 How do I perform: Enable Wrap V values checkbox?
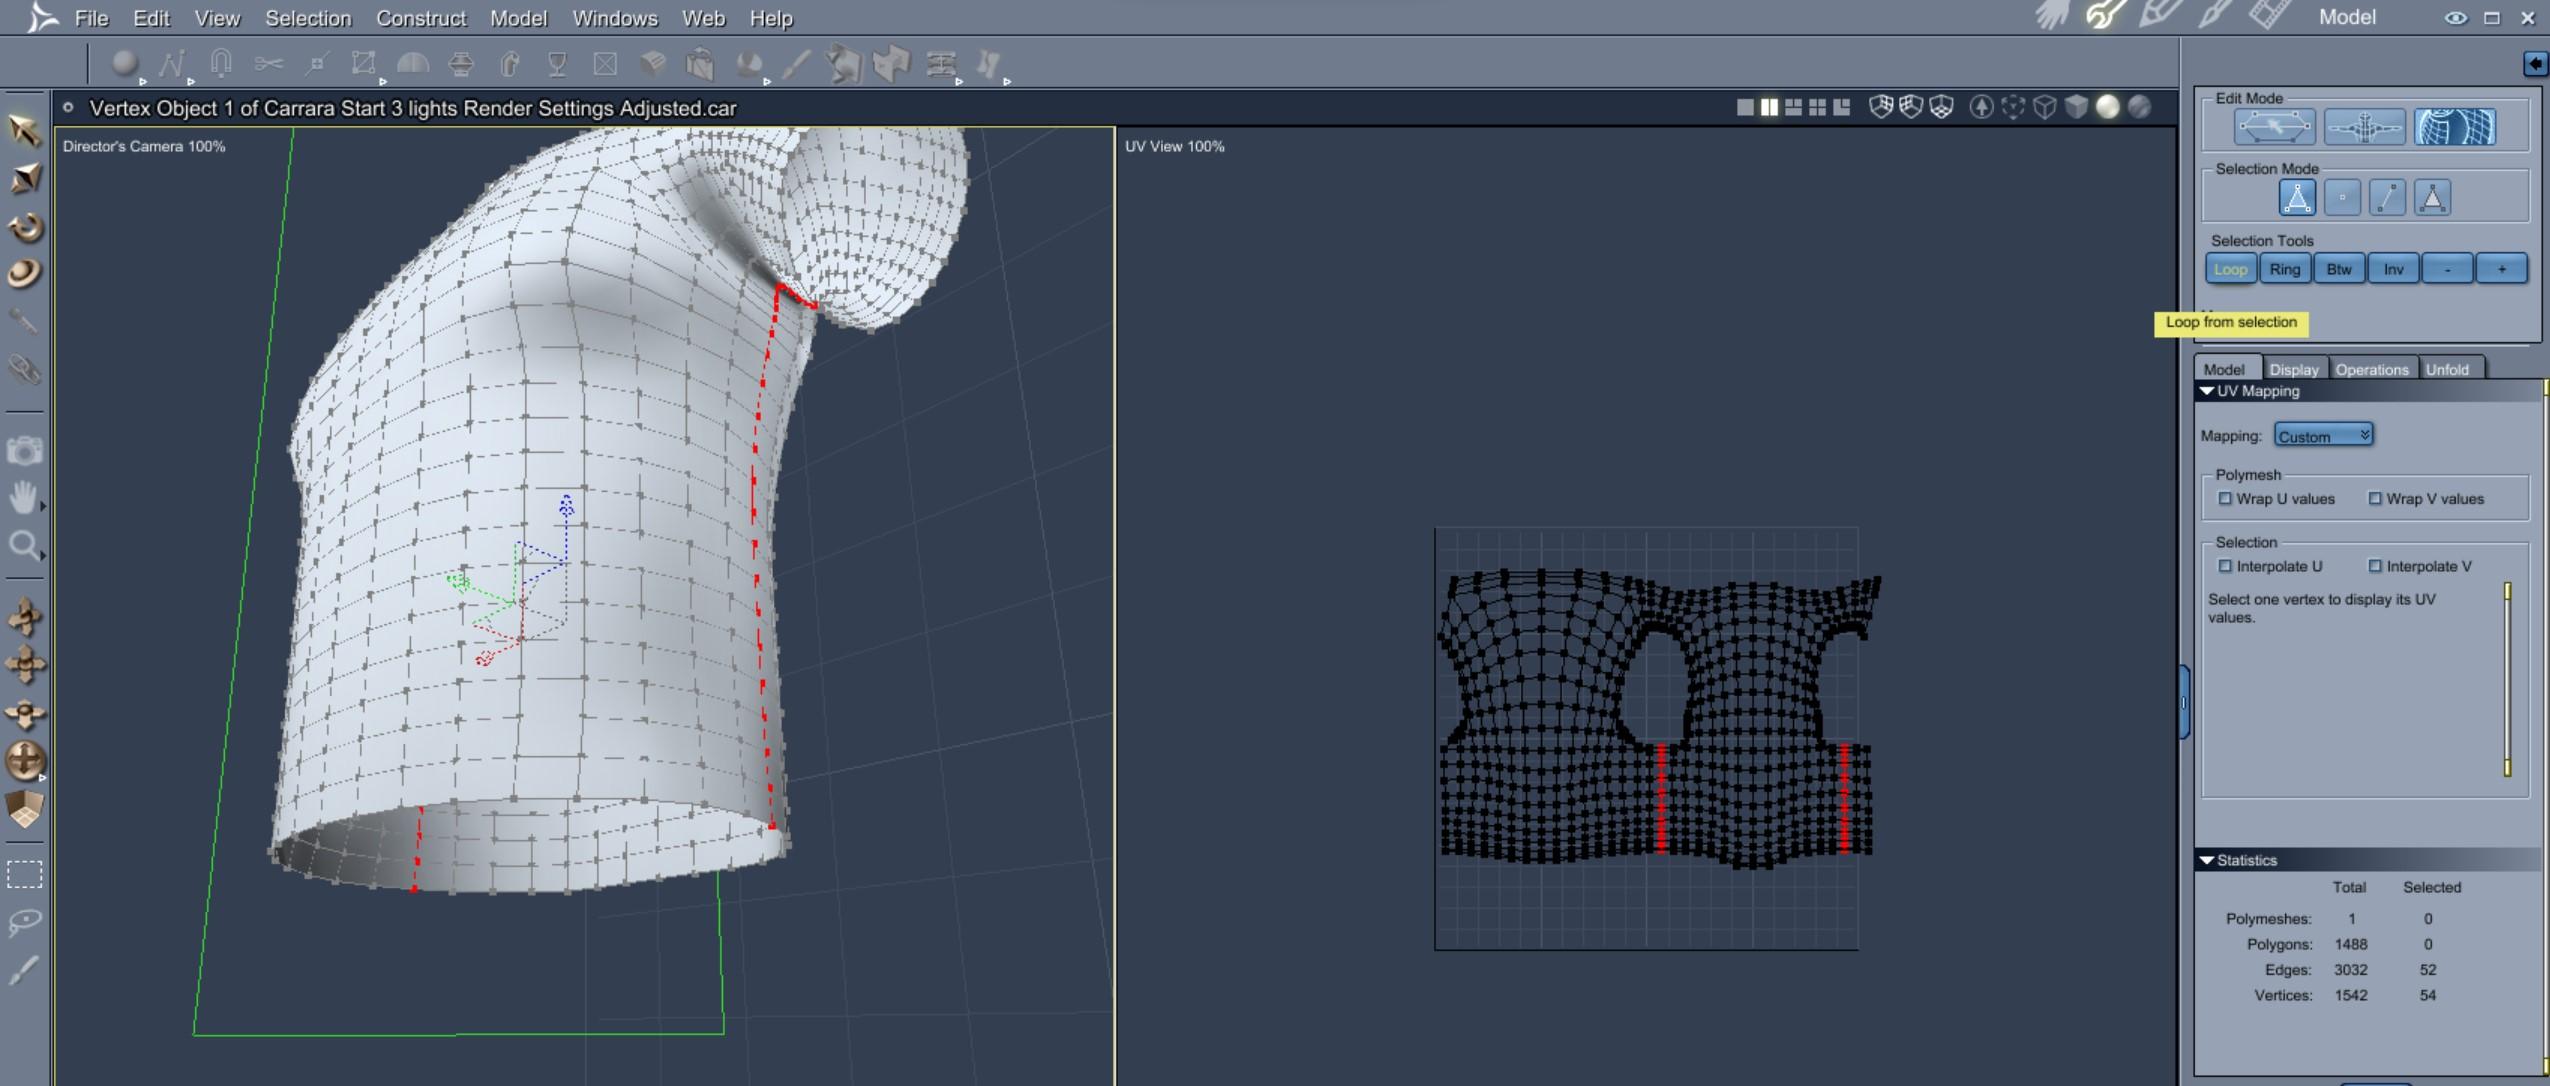coord(2375,499)
